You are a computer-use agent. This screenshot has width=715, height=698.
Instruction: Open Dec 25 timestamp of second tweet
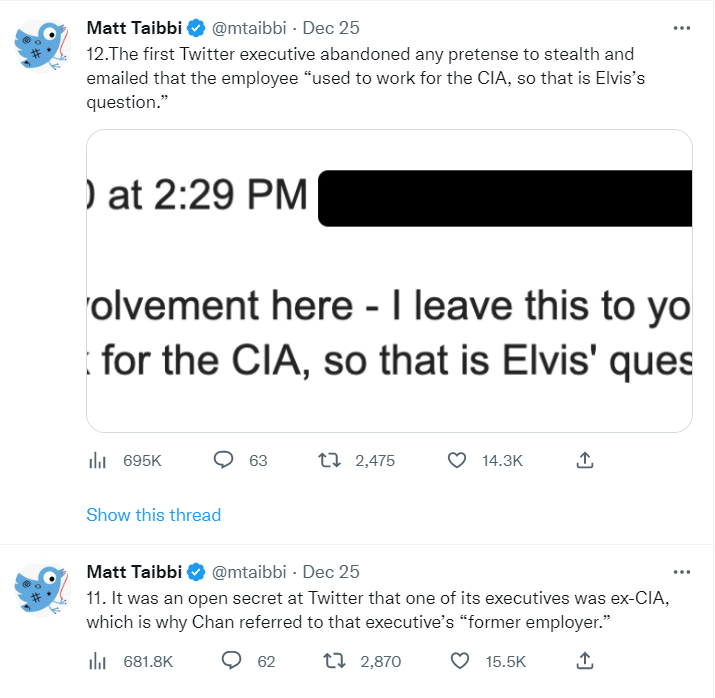[331, 572]
